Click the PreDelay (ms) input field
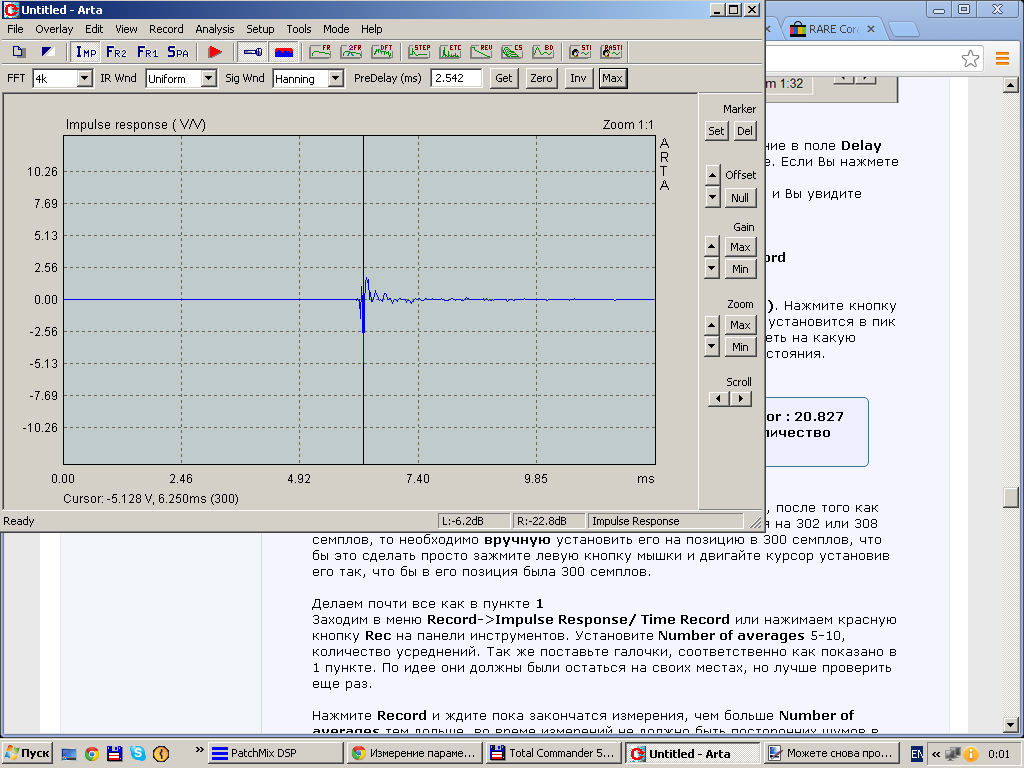 pos(456,78)
